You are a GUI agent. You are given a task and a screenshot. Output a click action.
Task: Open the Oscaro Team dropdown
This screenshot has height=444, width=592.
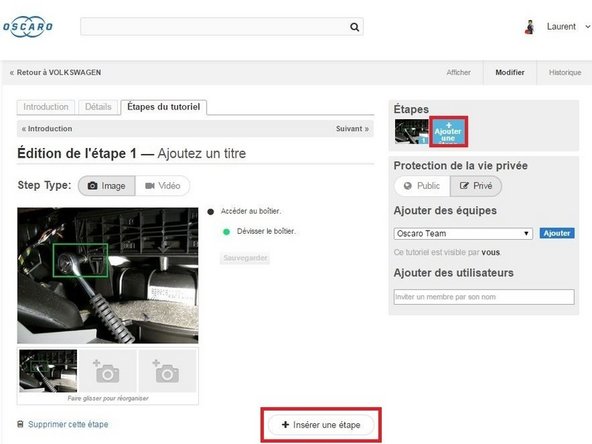pyautogui.click(x=463, y=233)
